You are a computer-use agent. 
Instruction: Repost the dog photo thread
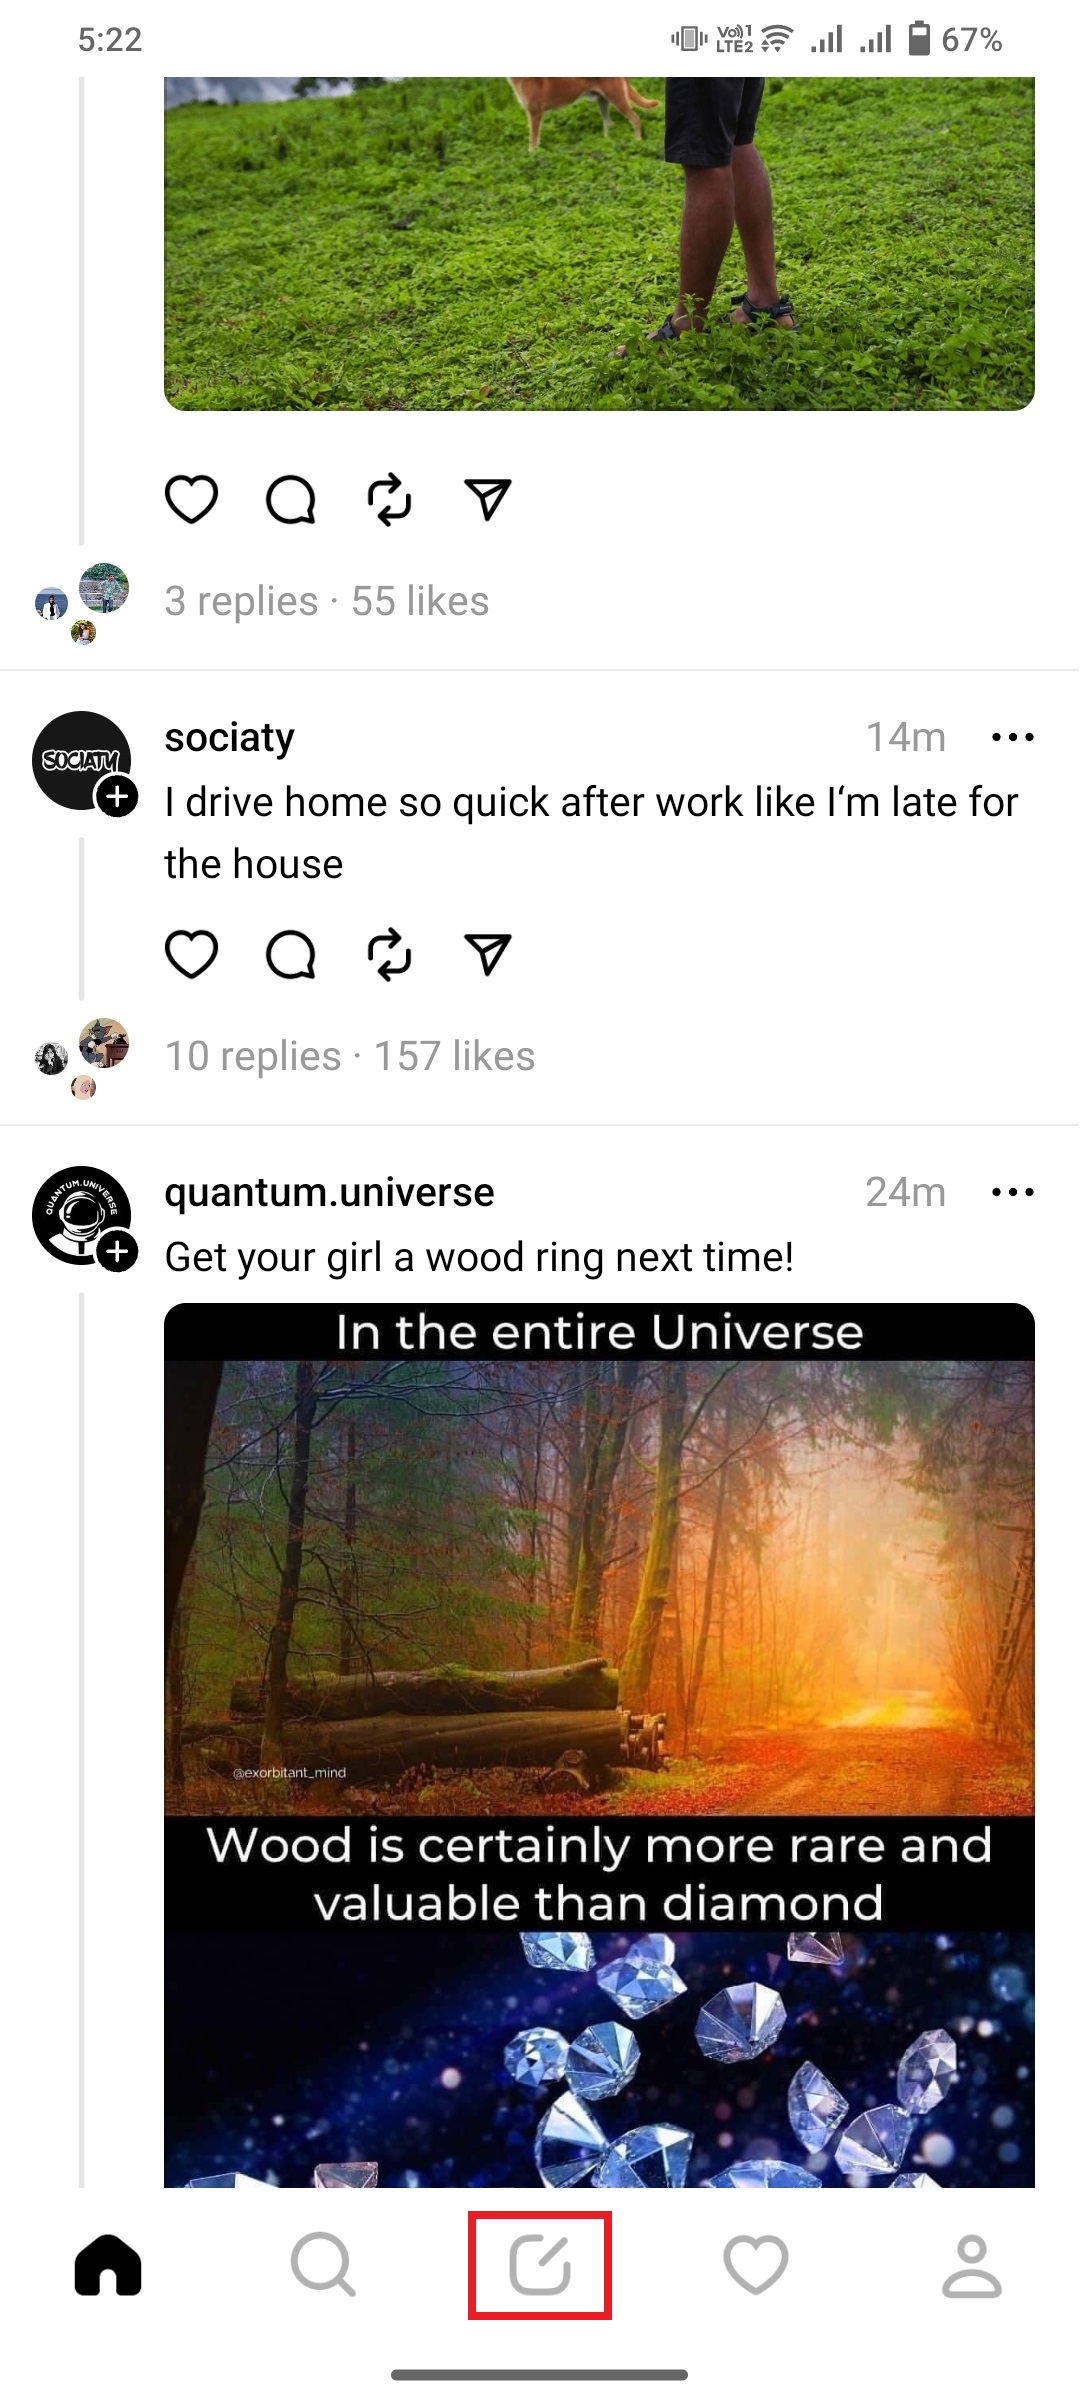pyautogui.click(x=390, y=500)
